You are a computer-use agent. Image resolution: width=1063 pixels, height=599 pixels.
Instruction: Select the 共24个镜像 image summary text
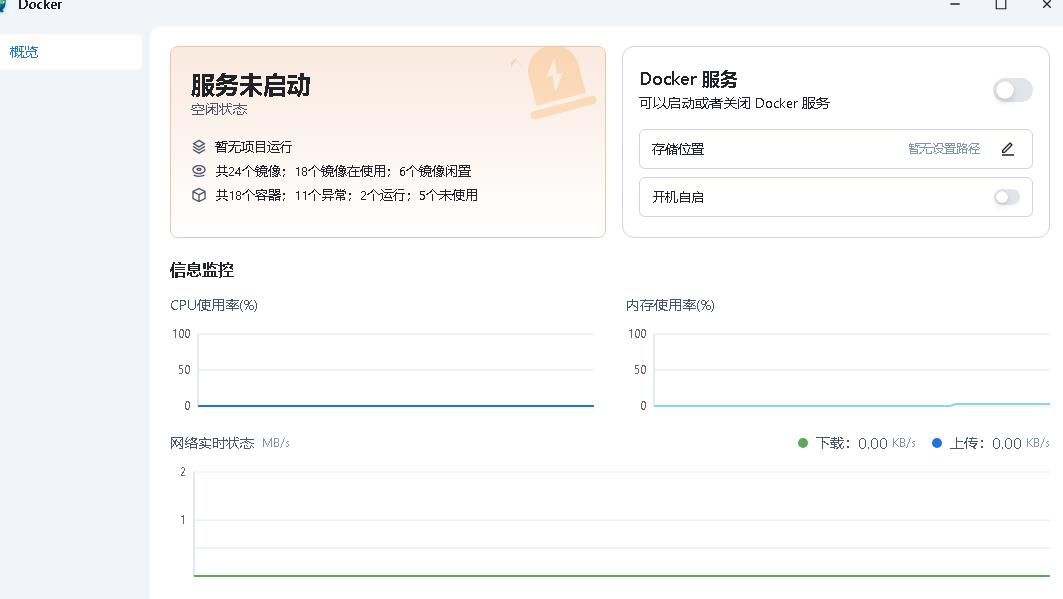(343, 171)
